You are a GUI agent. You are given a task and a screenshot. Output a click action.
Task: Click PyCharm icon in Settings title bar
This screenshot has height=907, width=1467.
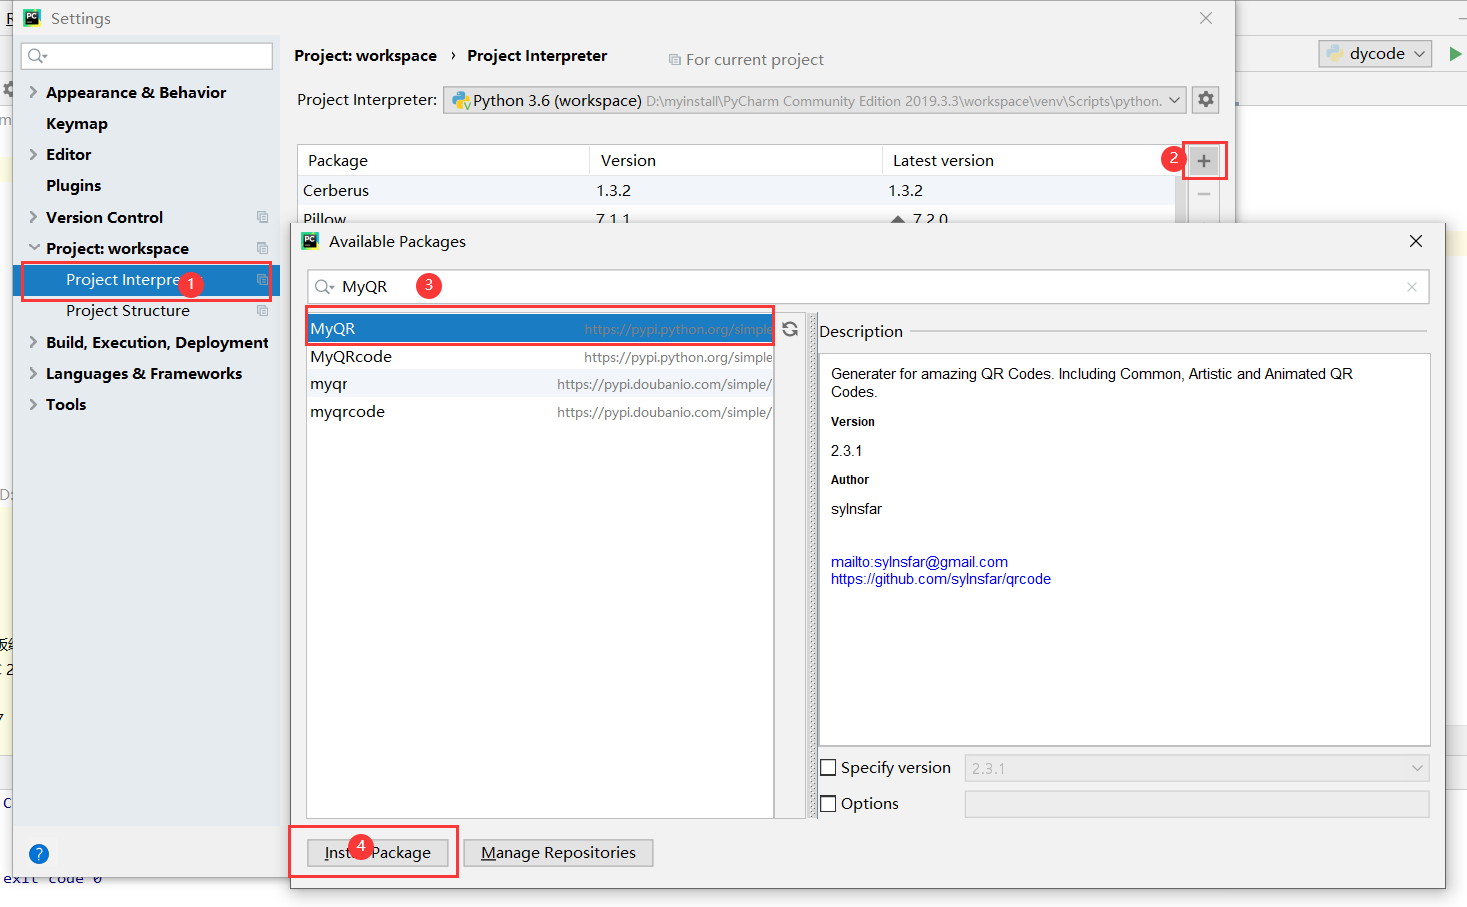point(32,18)
